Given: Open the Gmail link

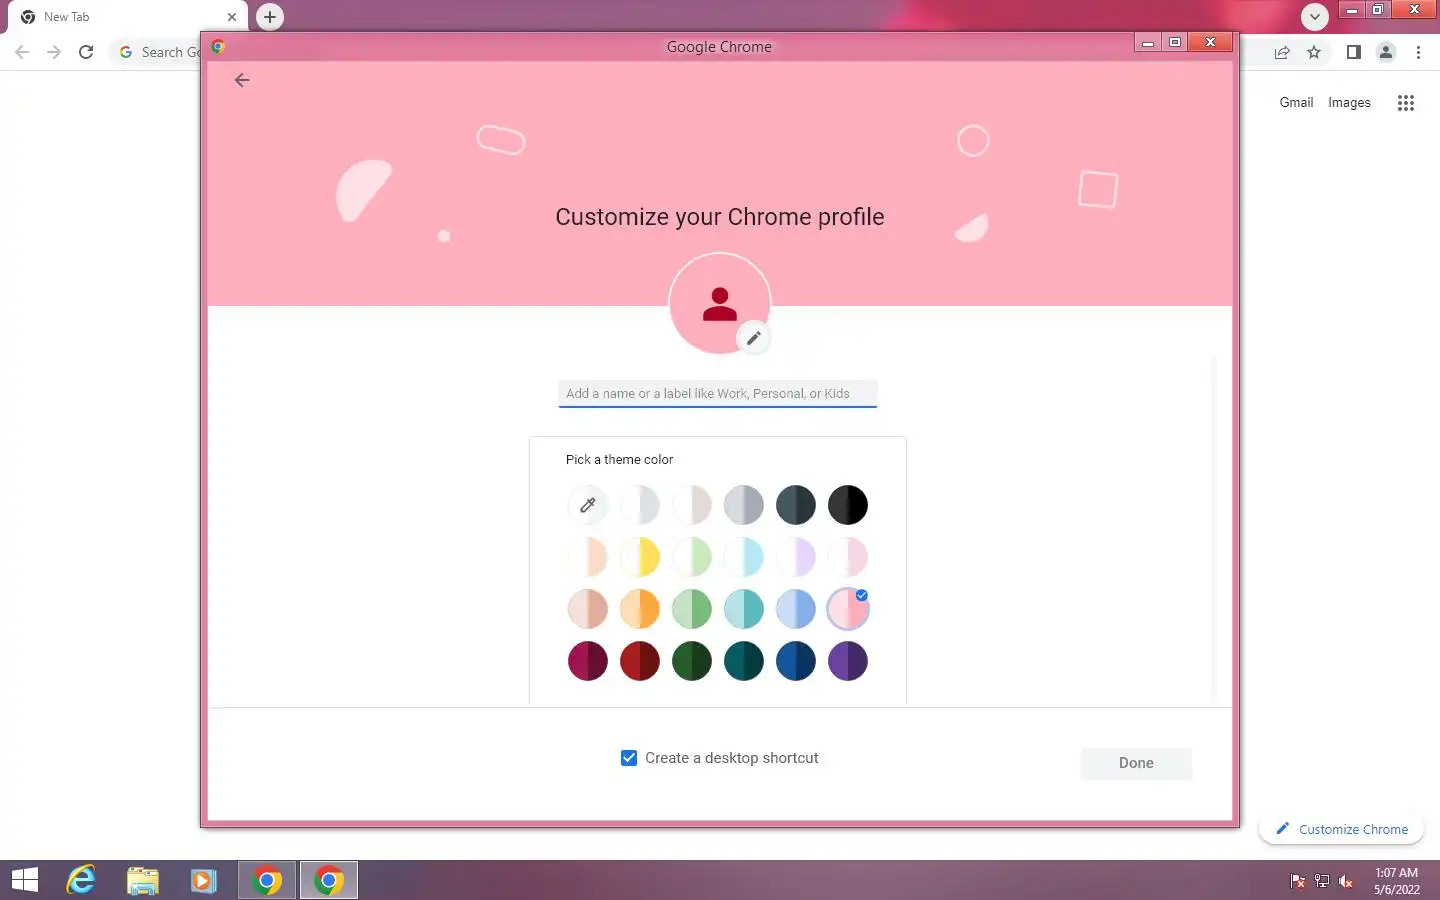Looking at the screenshot, I should [1296, 102].
